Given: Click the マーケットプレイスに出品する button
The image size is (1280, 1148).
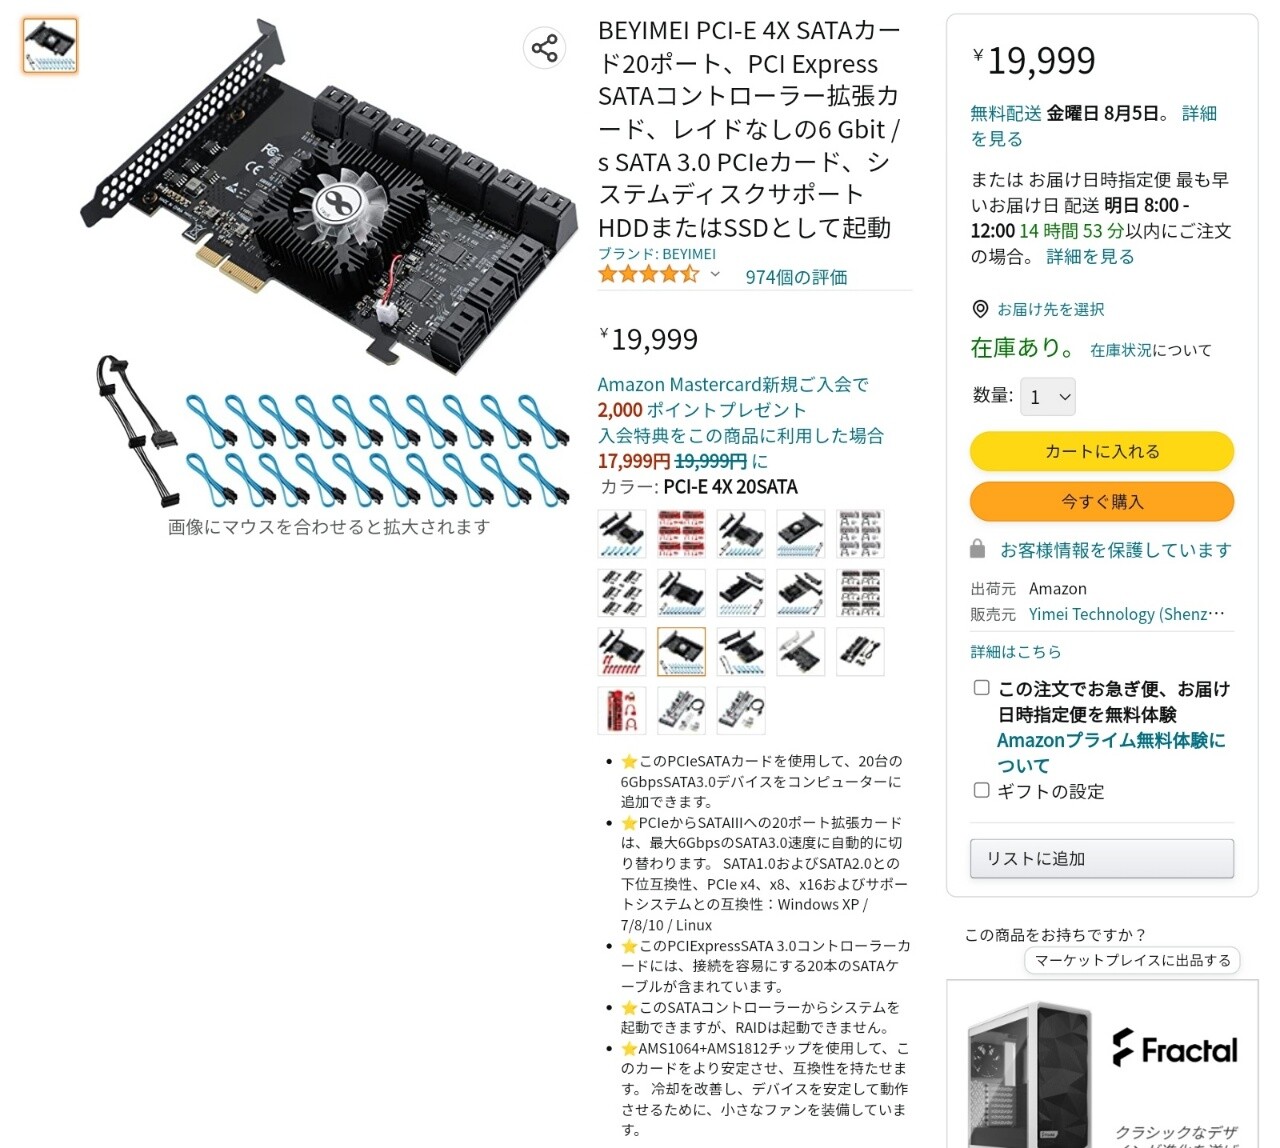Looking at the screenshot, I should click(x=1132, y=960).
